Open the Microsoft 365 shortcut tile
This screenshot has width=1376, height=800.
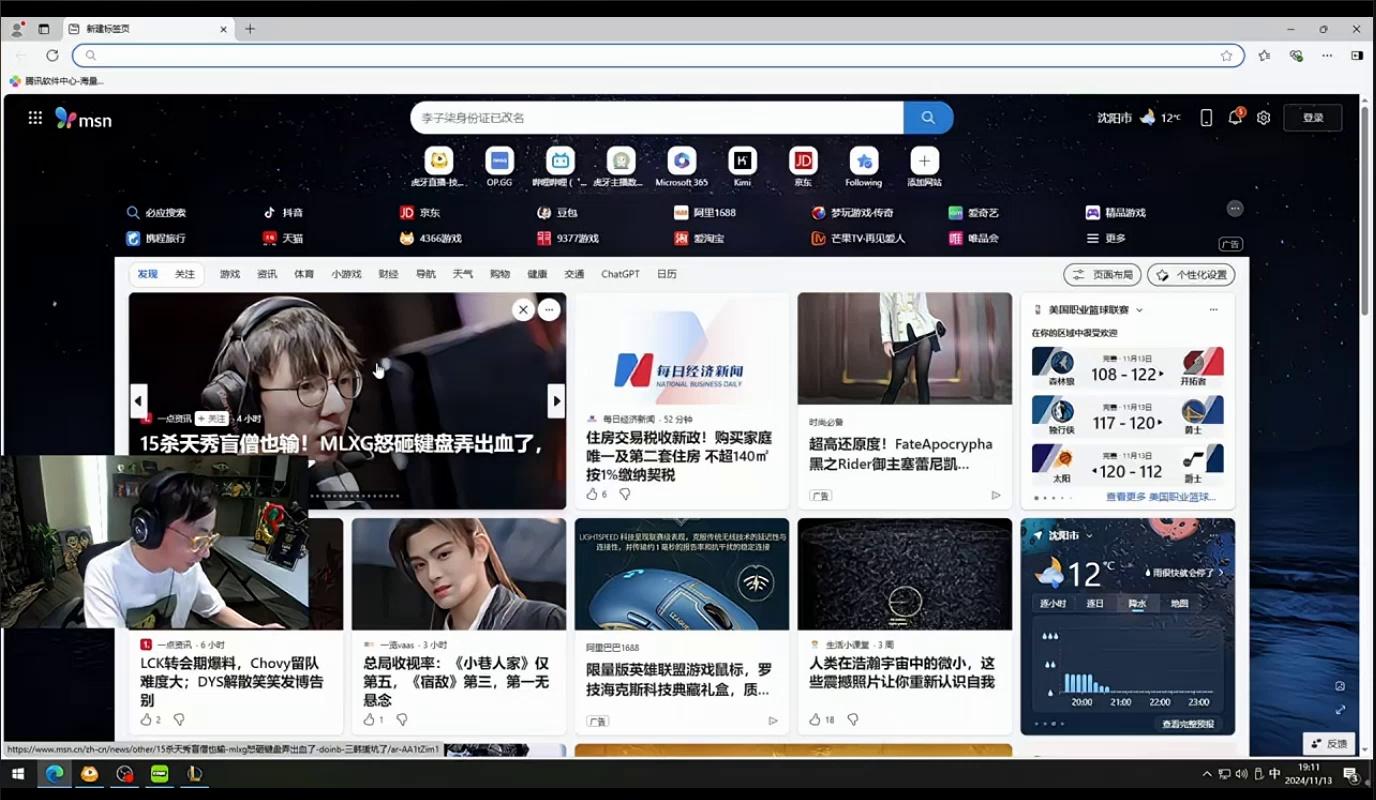(x=681, y=166)
